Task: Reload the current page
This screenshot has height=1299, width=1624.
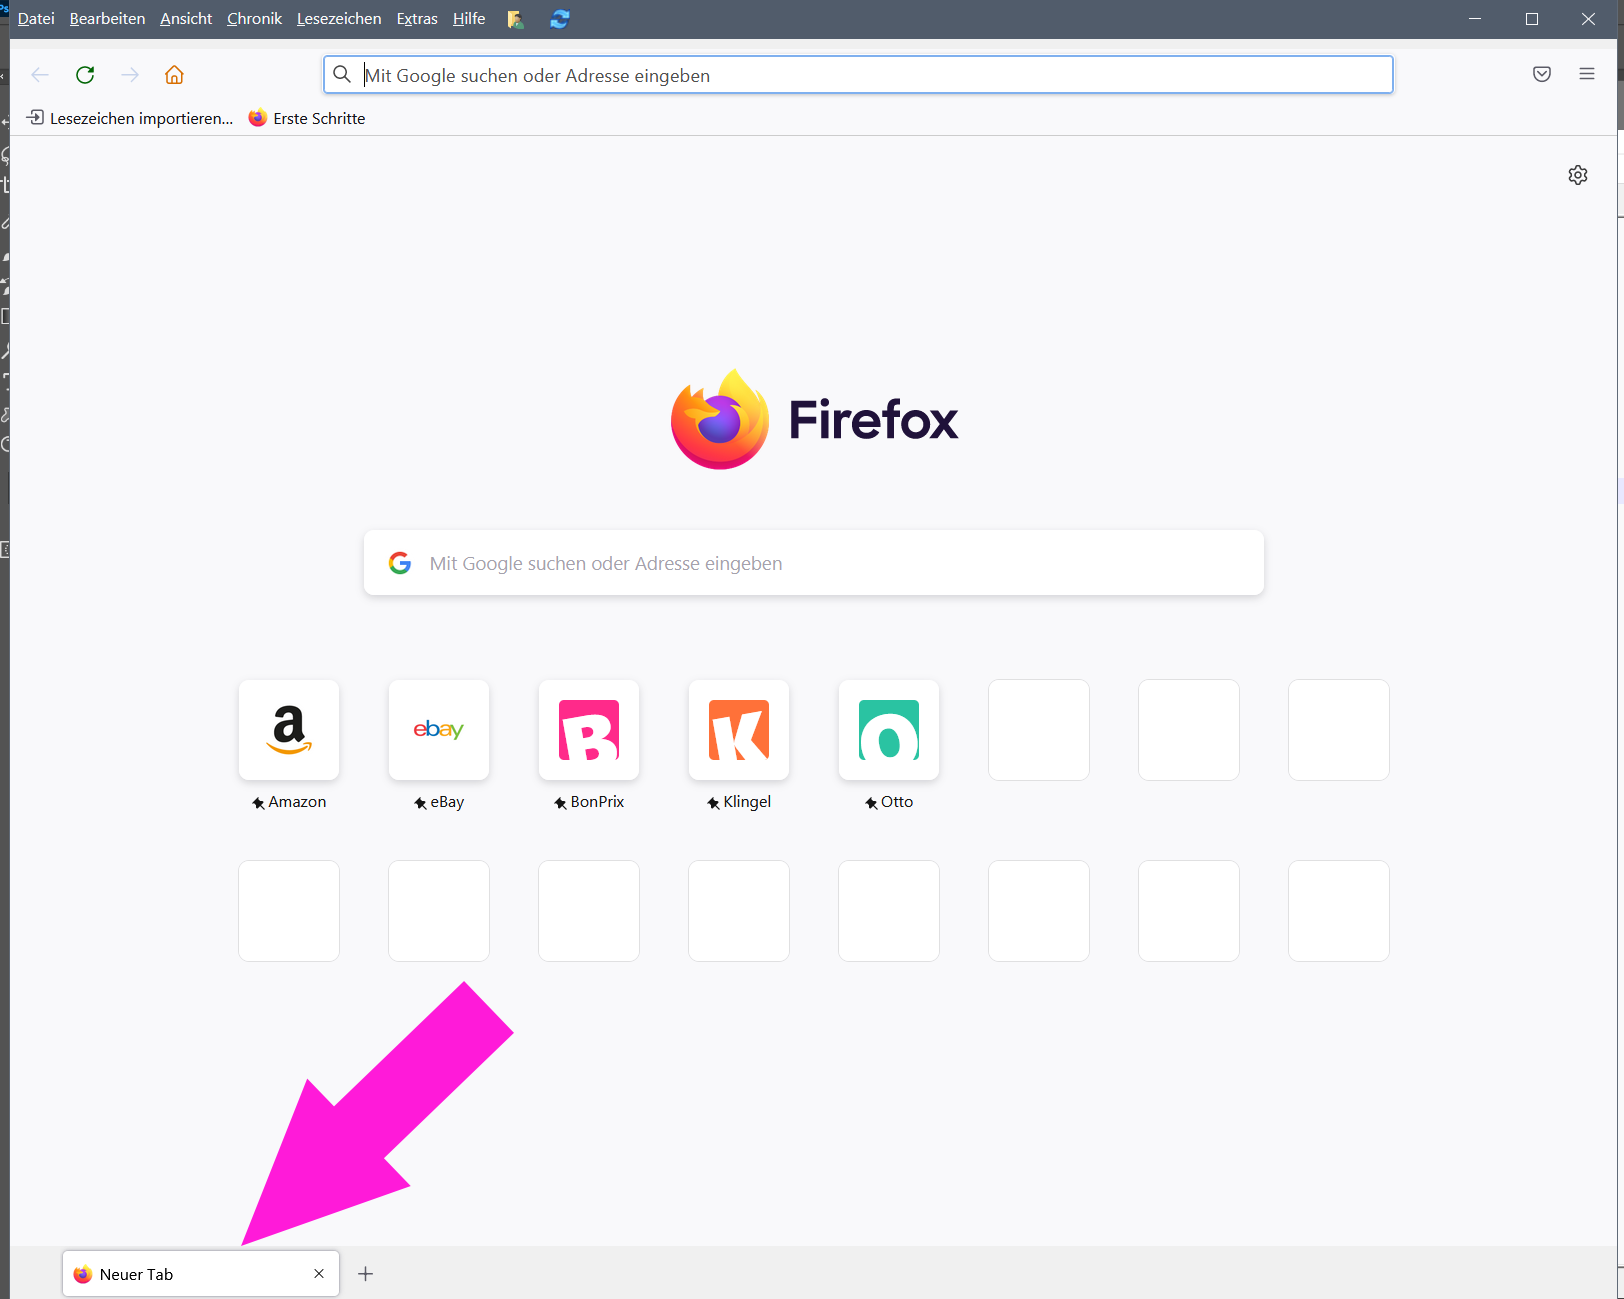Action: pyautogui.click(x=85, y=75)
